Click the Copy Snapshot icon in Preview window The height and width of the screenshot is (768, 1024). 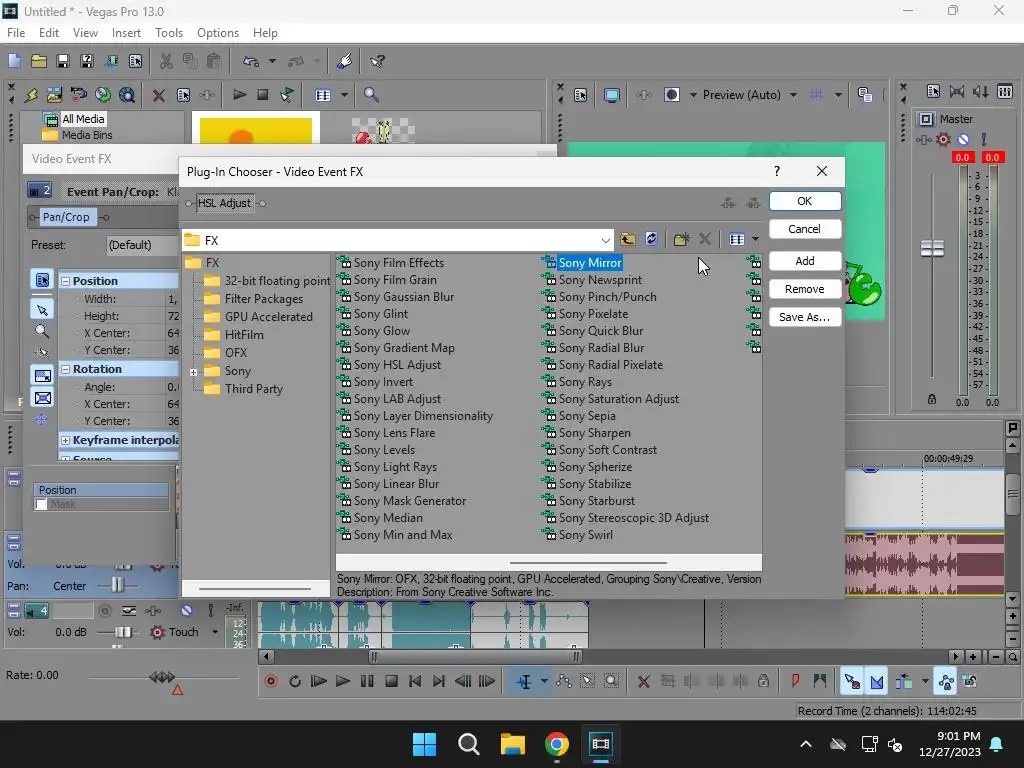coord(865,95)
